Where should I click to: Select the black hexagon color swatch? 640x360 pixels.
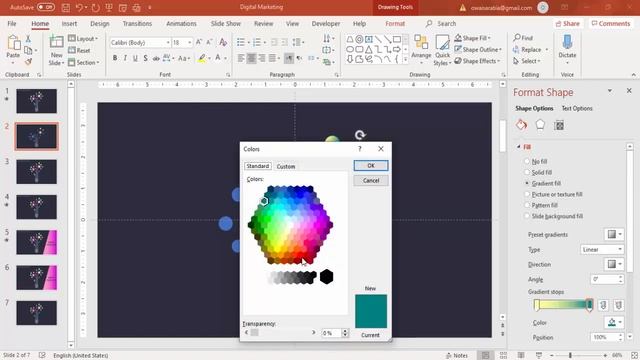click(x=326, y=277)
